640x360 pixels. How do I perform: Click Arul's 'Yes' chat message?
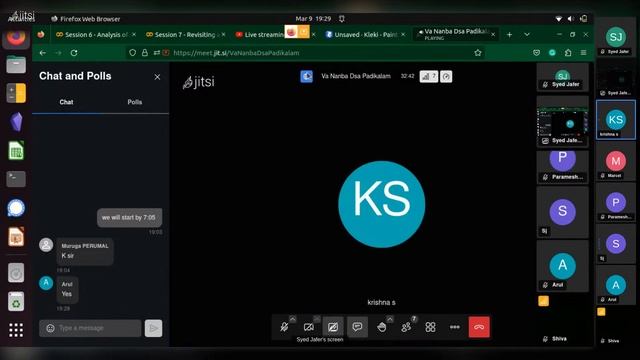point(67,289)
